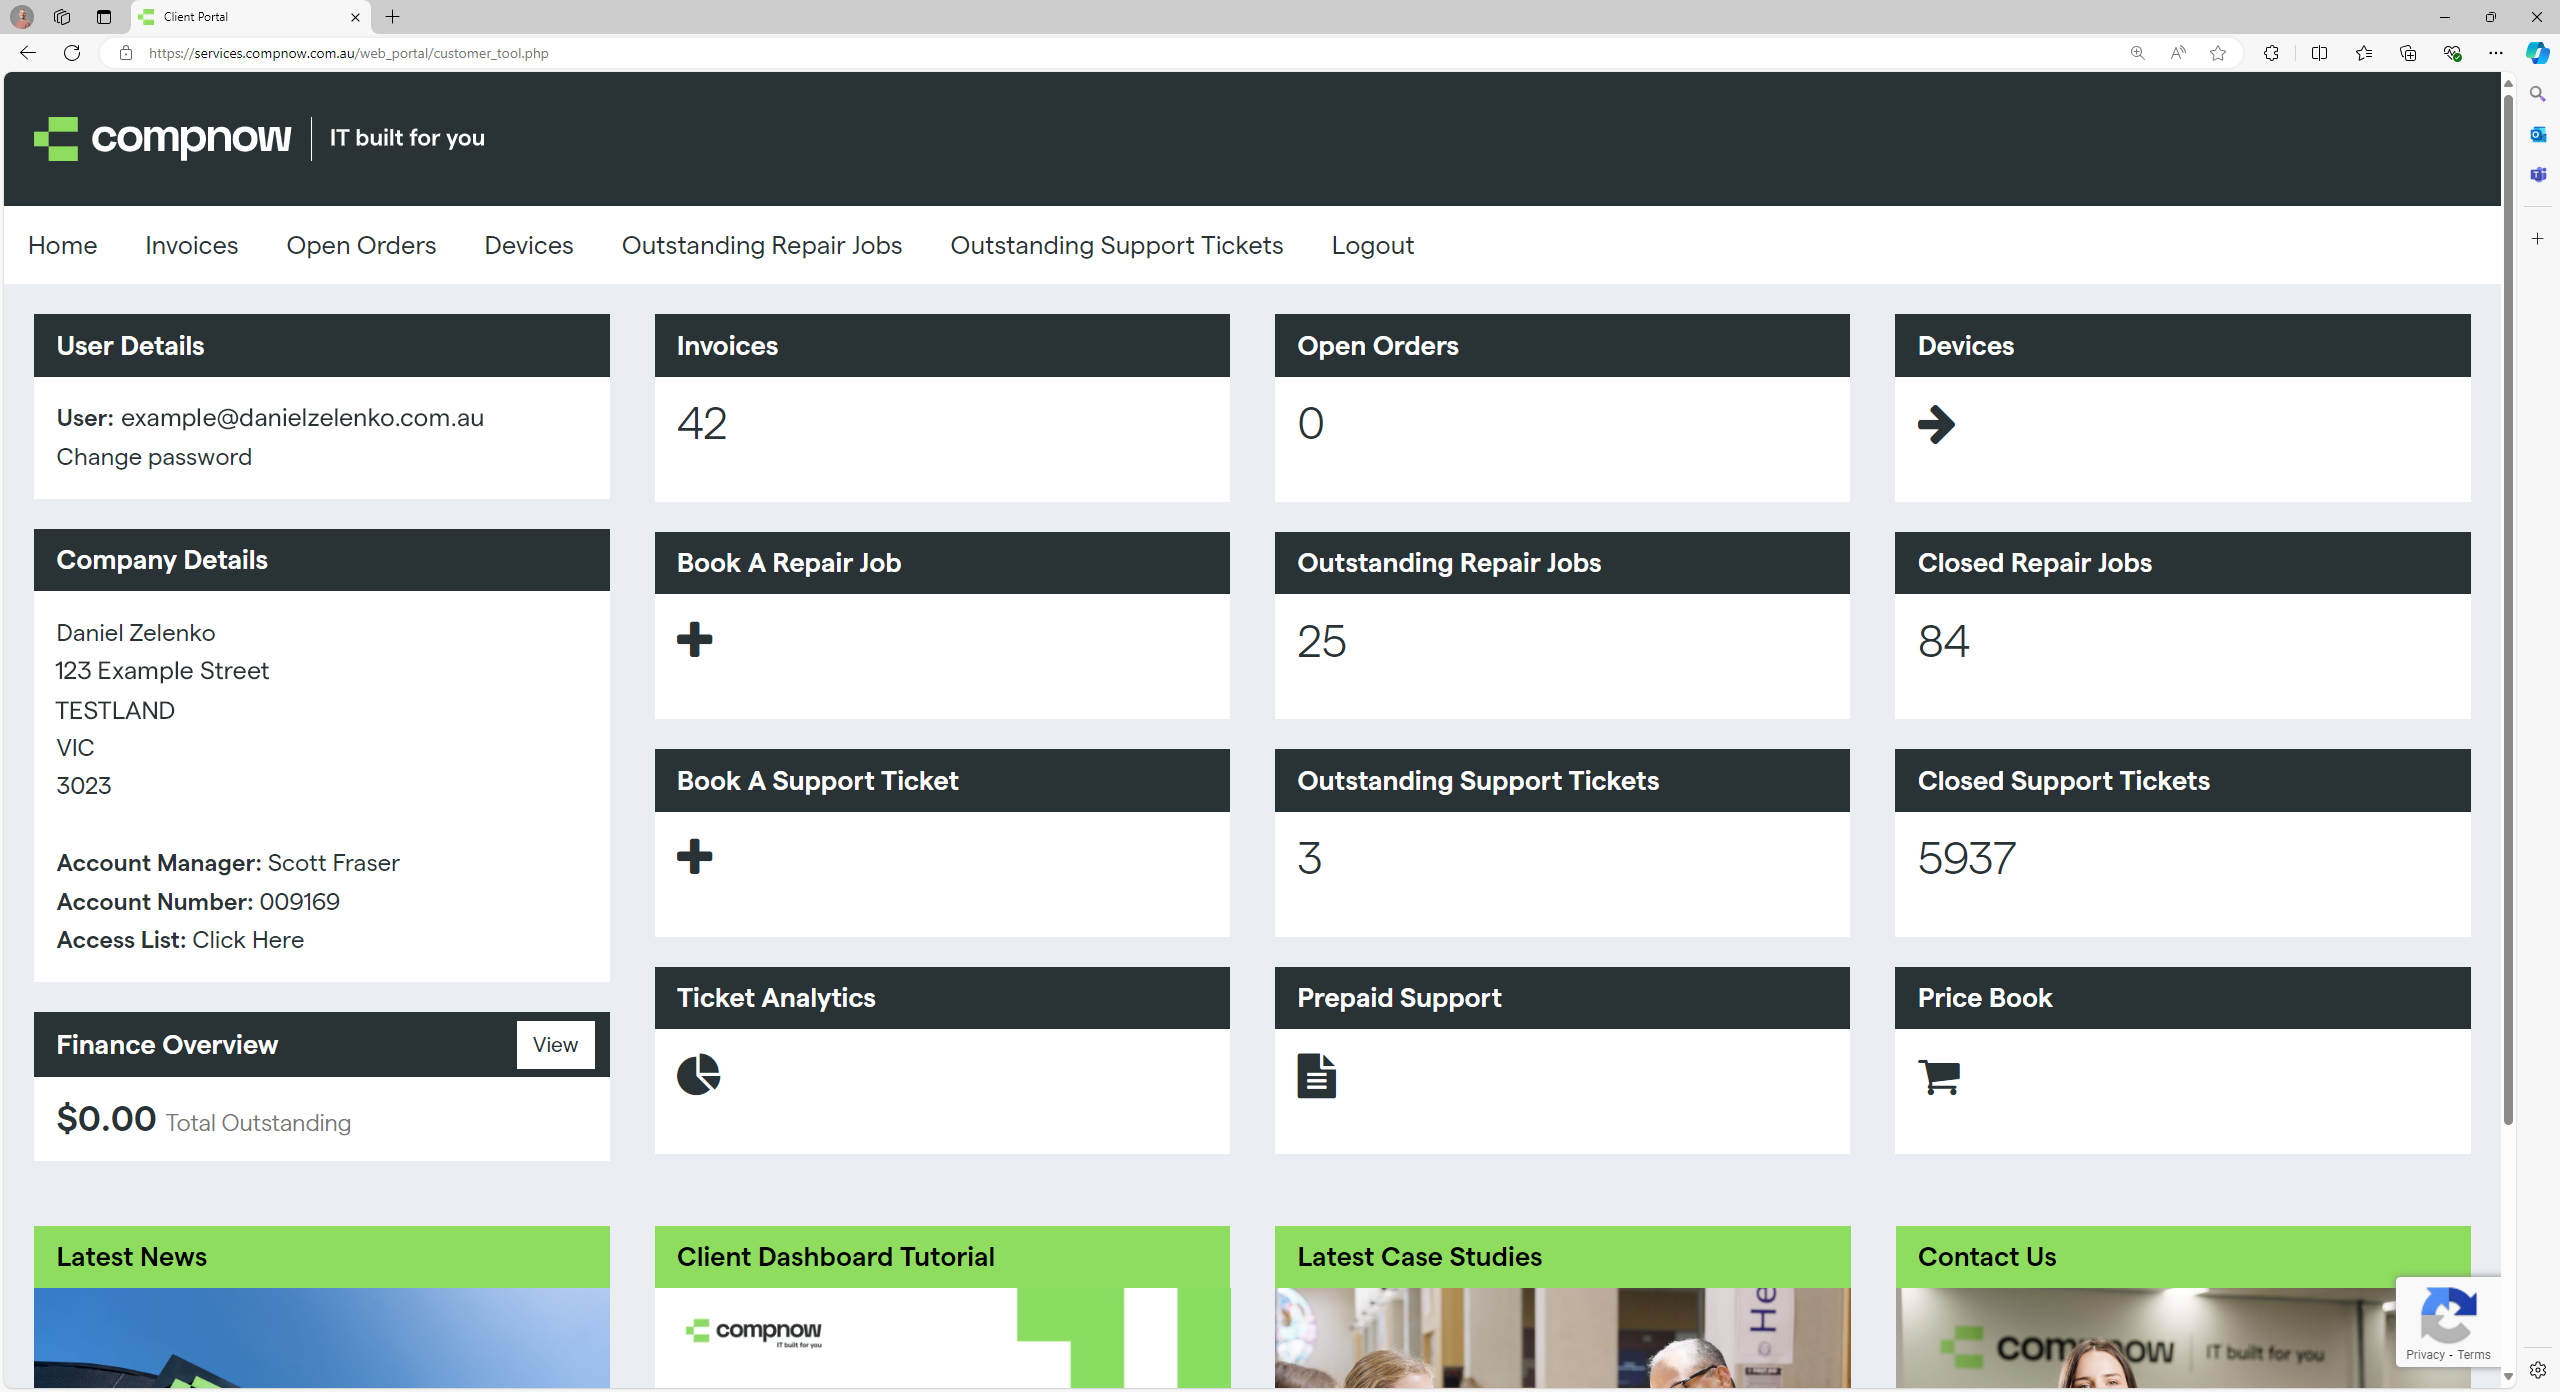Open the Outlook icon in the sidebar
The image size is (2560, 1392).
[x=2537, y=134]
